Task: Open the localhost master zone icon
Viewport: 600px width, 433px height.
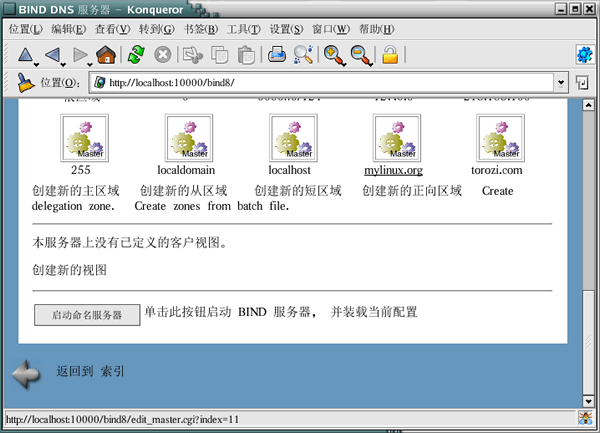Action: 293,138
